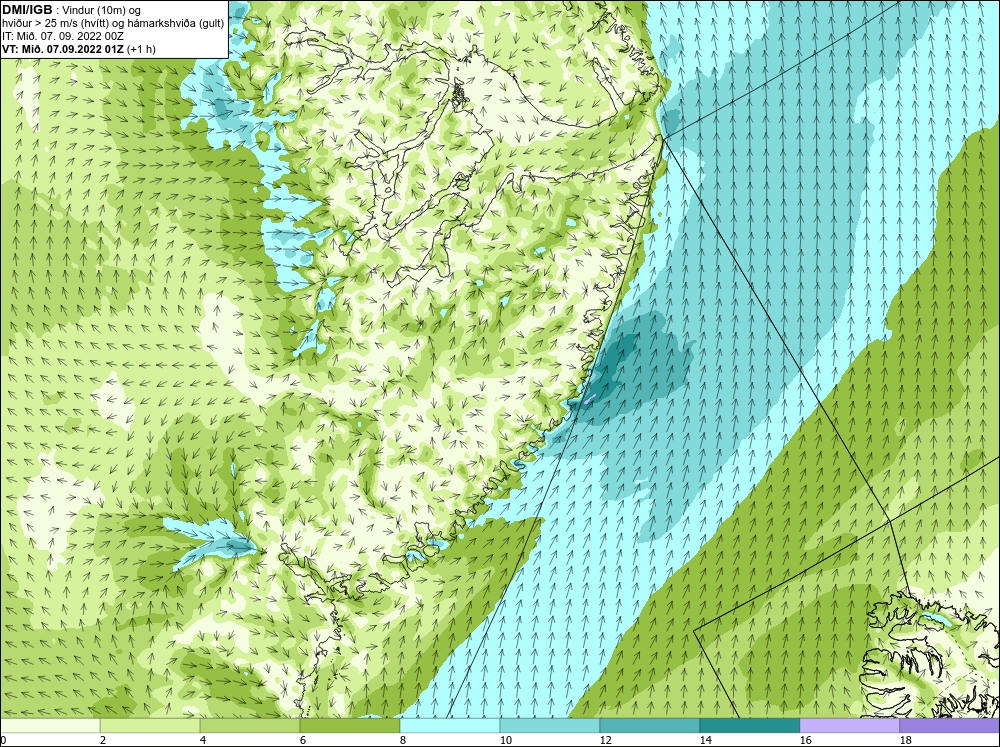Pick the 10–12 m/s light teal legend swatch
1000x747 pixels.
tap(550, 726)
